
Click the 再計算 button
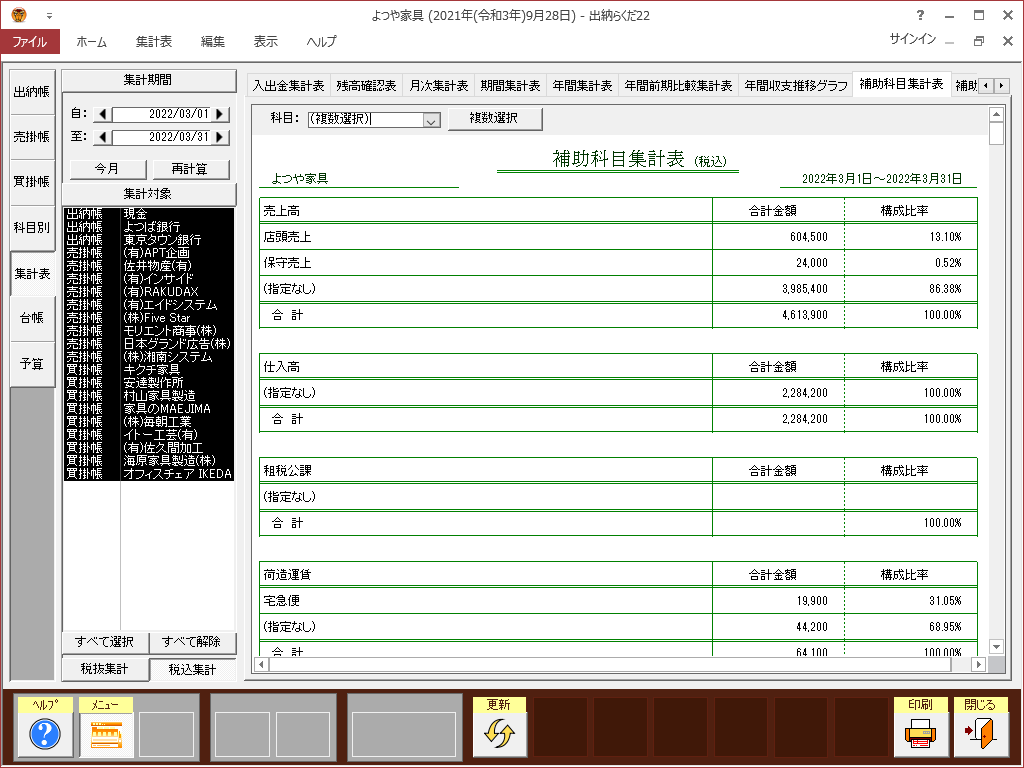(190, 169)
